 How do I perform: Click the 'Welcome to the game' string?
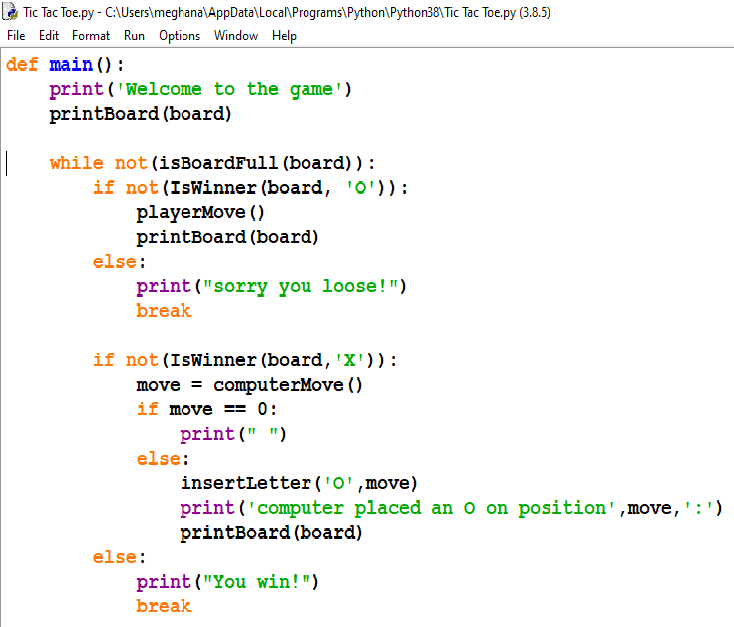point(229,89)
